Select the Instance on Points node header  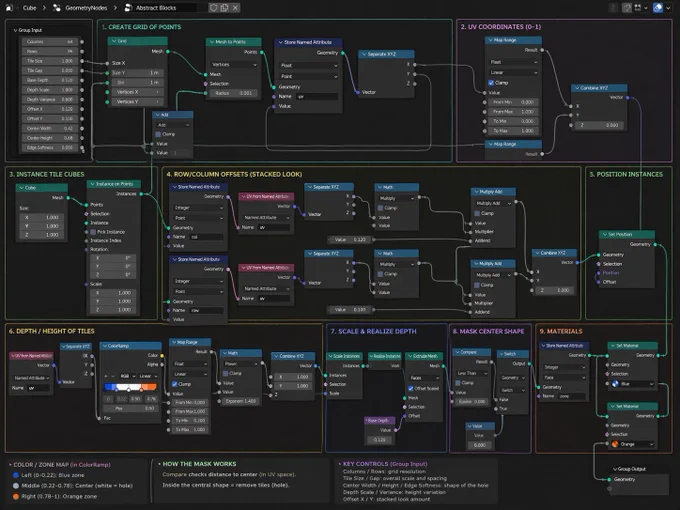[114, 184]
